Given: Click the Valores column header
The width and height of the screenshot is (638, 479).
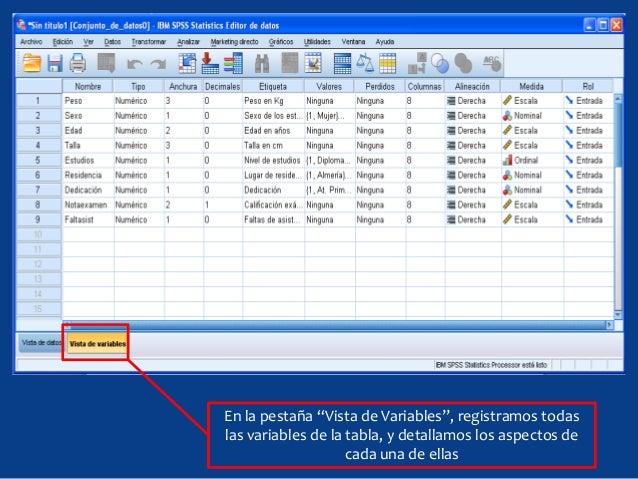Looking at the screenshot, I should (329, 86).
